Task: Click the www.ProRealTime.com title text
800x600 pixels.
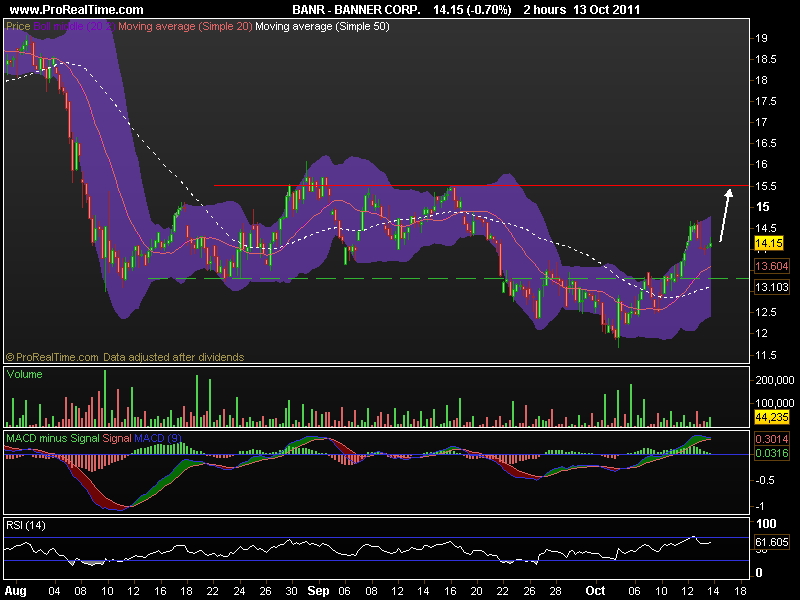Action: [77, 10]
